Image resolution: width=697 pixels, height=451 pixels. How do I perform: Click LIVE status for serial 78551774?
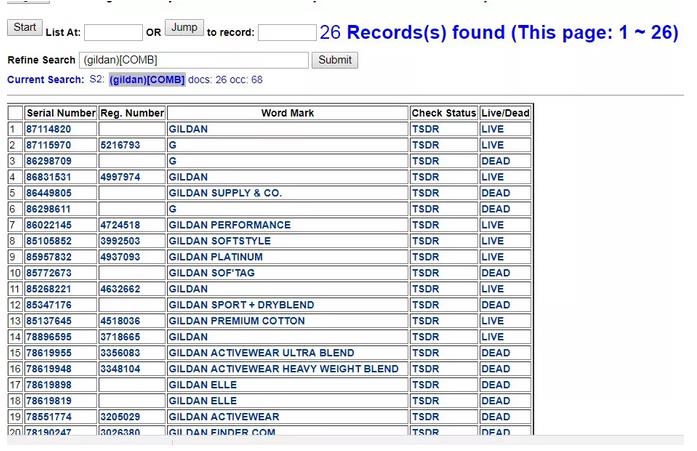pos(493,417)
